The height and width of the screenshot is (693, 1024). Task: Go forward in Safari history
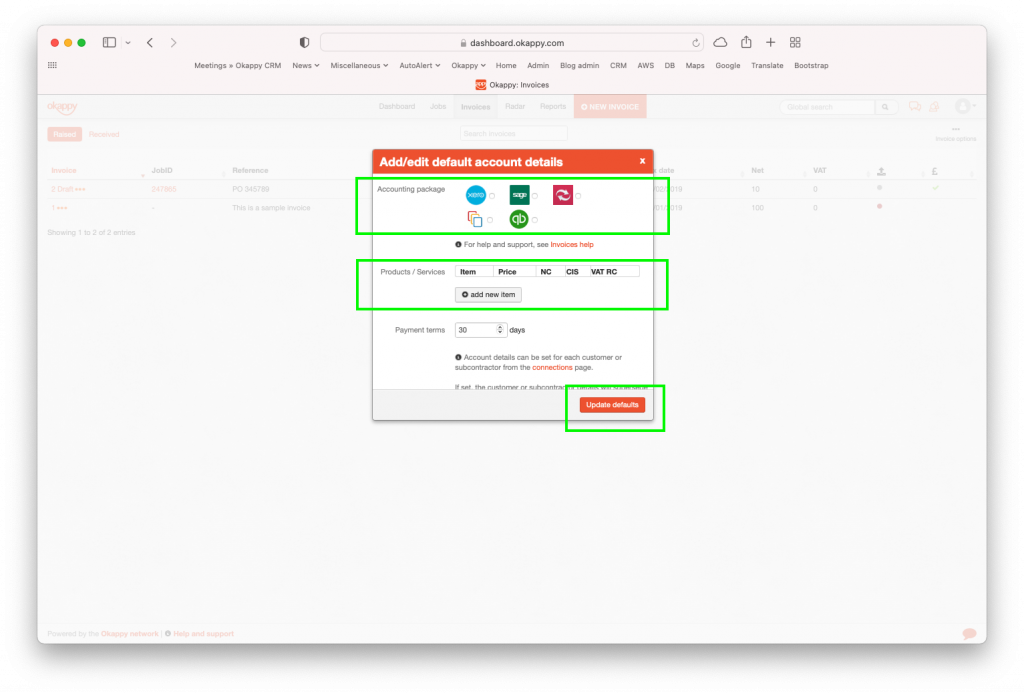point(173,42)
